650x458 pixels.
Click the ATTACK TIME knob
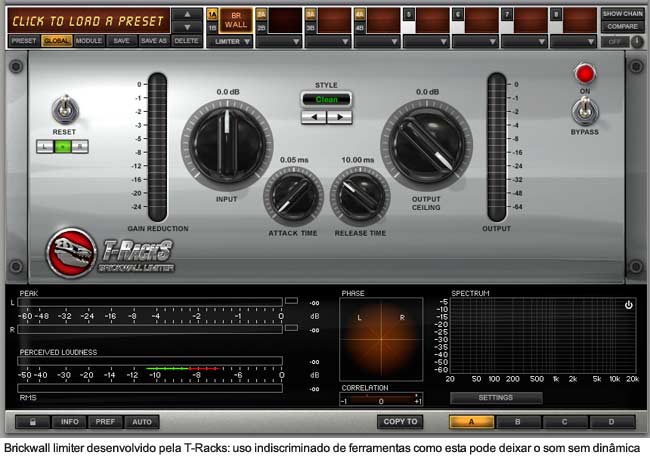293,196
